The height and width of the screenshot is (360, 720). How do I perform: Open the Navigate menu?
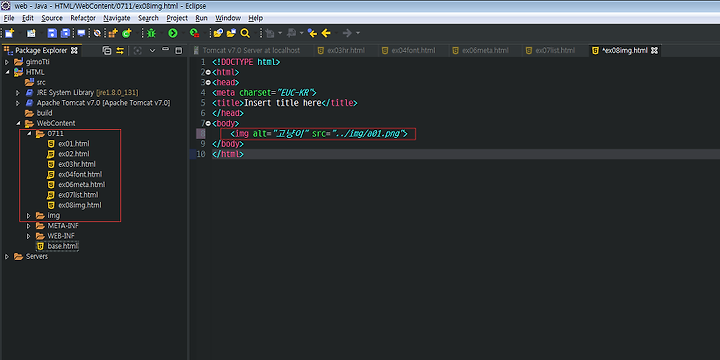[117, 18]
